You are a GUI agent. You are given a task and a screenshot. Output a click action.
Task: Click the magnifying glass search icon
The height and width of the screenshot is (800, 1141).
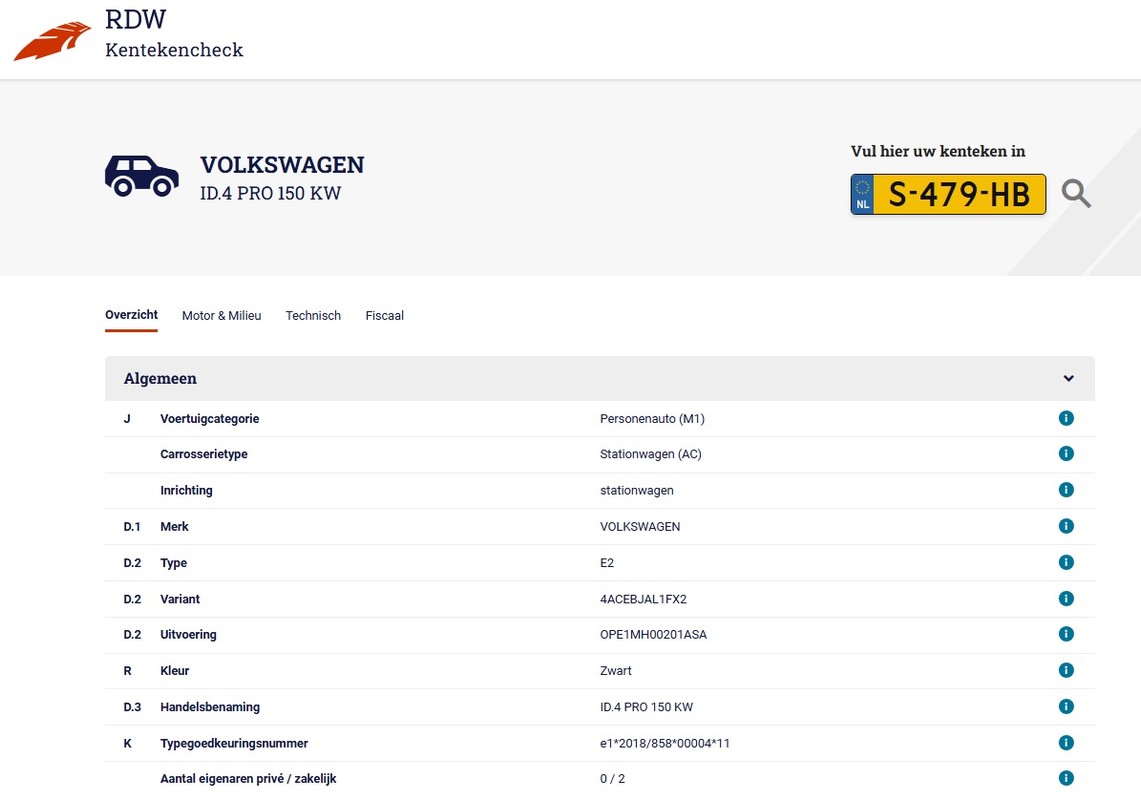1076,193
